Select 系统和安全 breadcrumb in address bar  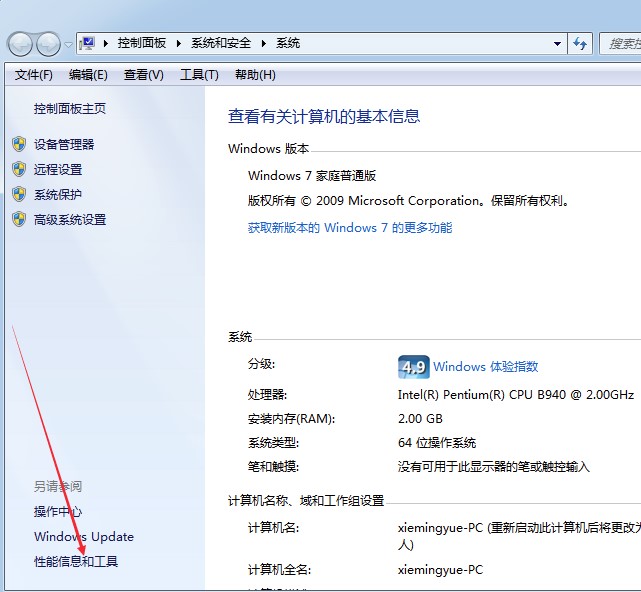click(x=221, y=43)
